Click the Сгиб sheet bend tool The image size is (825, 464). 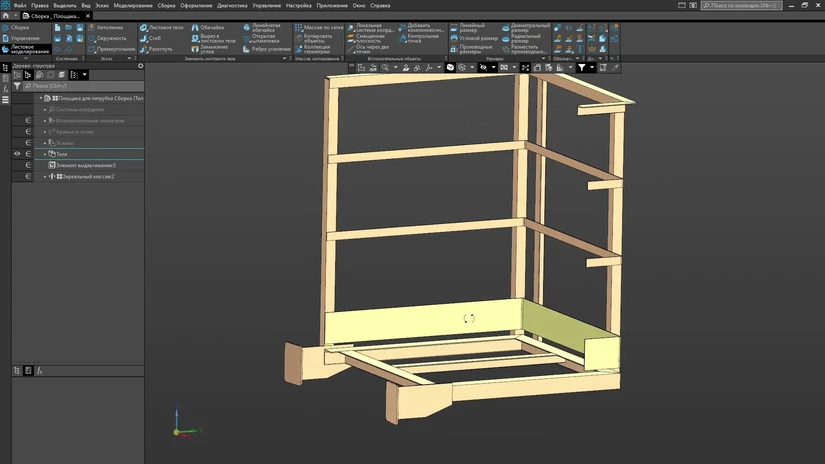(x=150, y=38)
